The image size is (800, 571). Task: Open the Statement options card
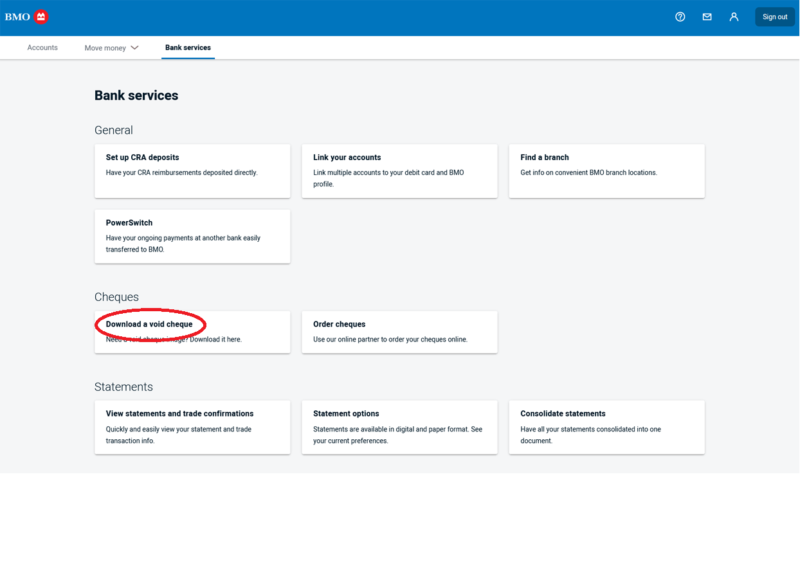pos(399,427)
